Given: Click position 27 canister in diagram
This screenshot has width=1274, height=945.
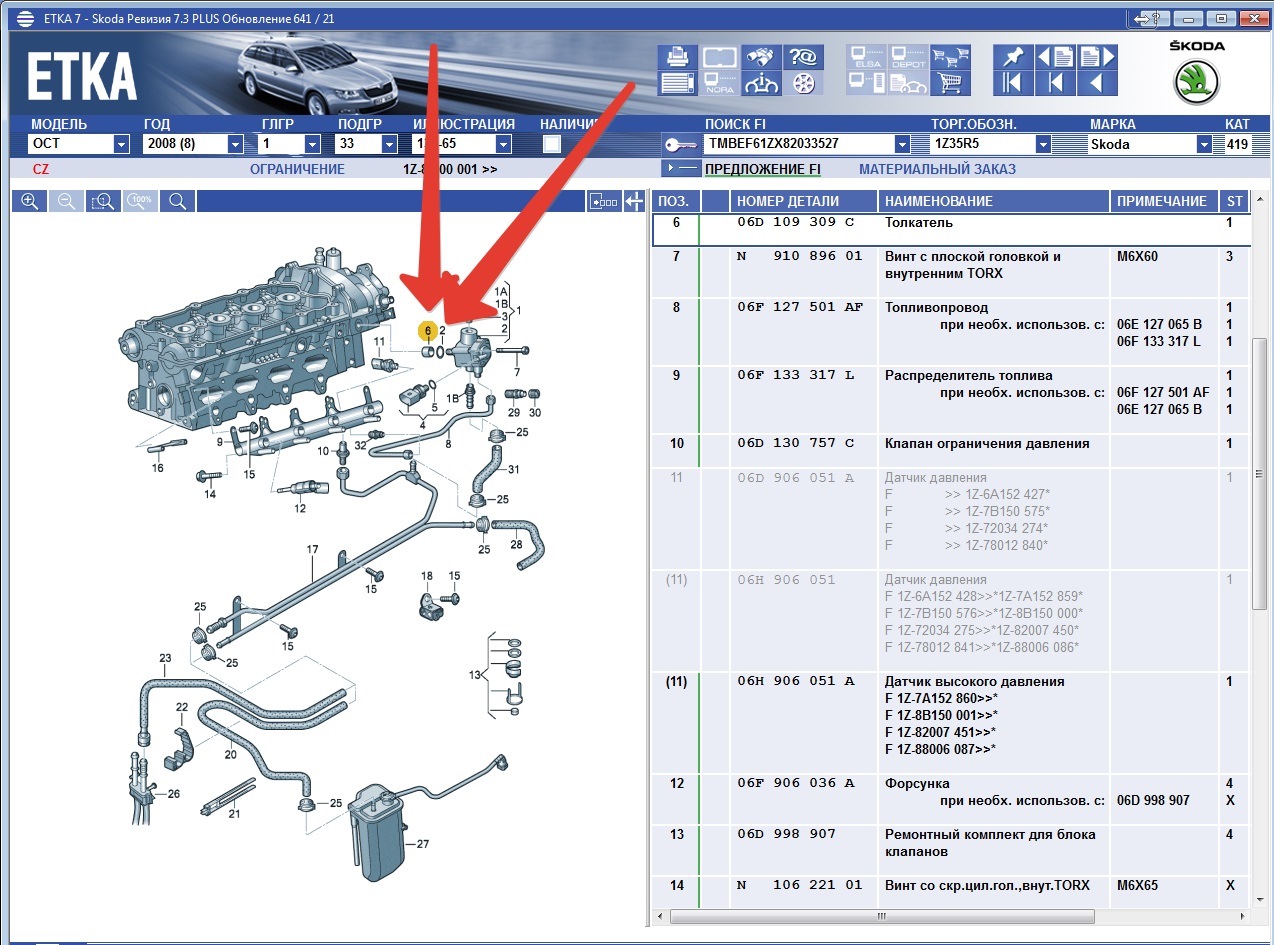Looking at the screenshot, I should pos(422,844).
